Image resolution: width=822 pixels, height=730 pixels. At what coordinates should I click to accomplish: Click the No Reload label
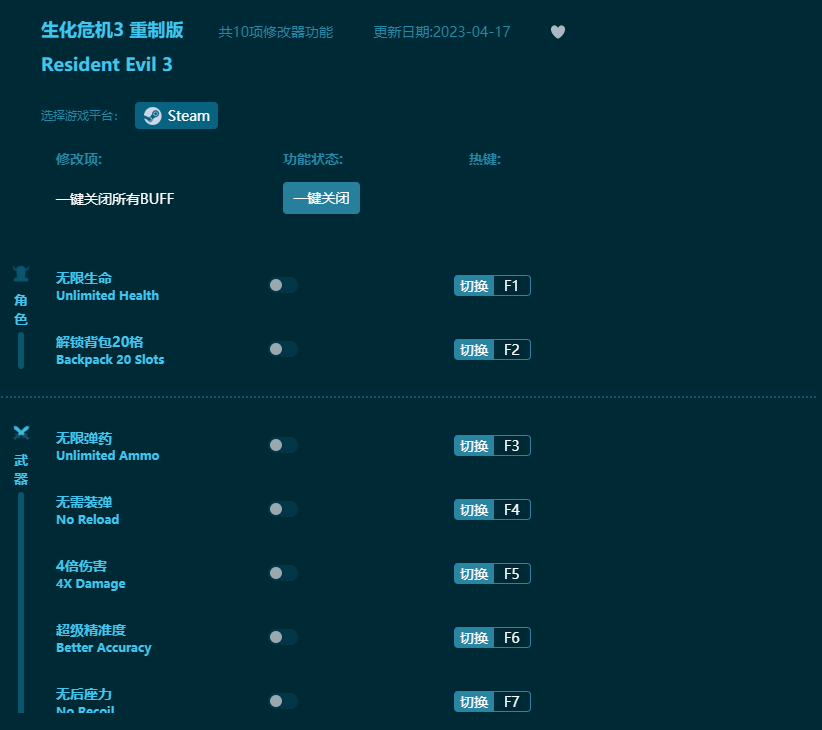pyautogui.click(x=88, y=519)
